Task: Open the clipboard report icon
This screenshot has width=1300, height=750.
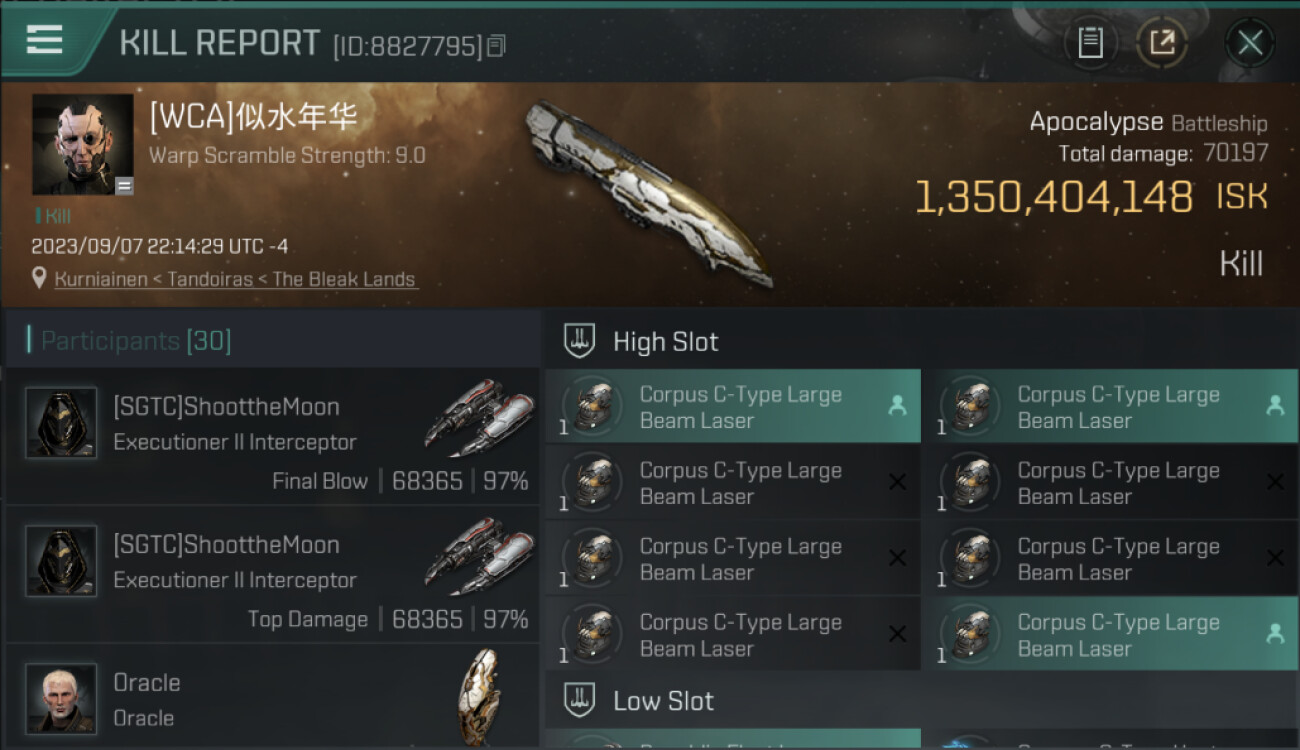Action: 1090,42
